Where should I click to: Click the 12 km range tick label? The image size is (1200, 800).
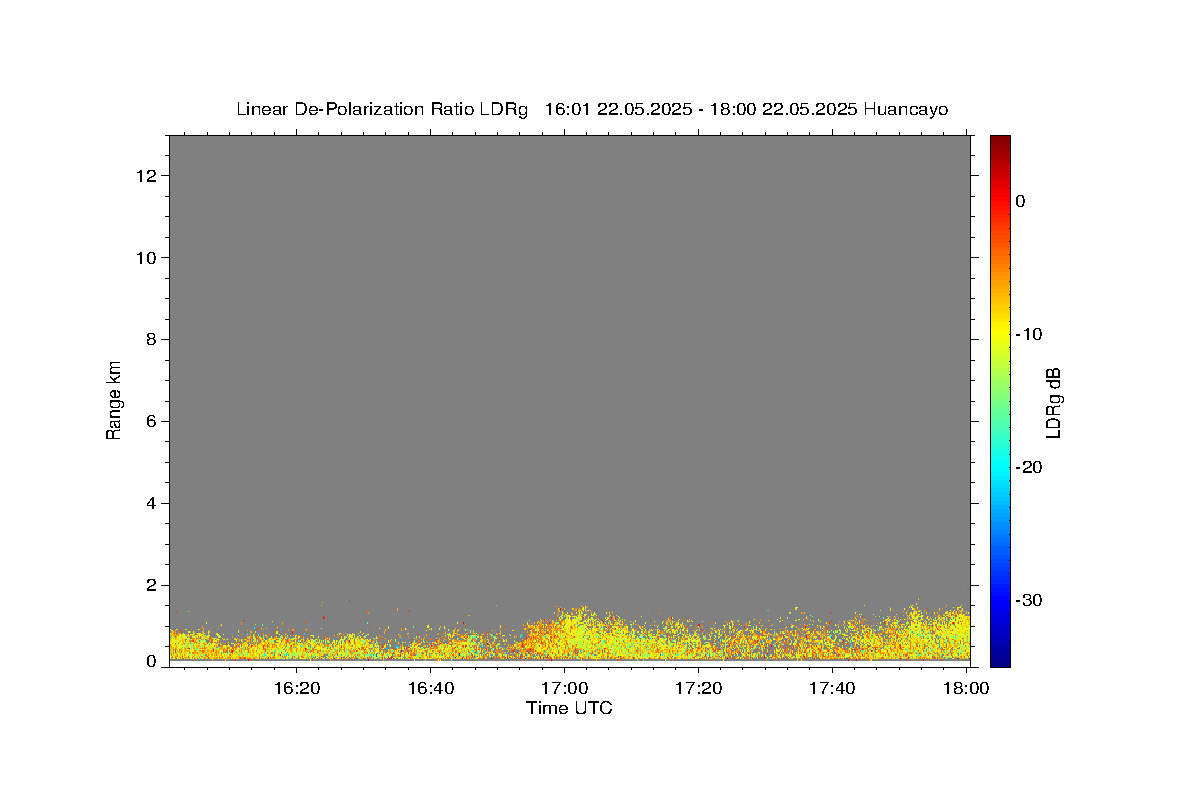(149, 176)
